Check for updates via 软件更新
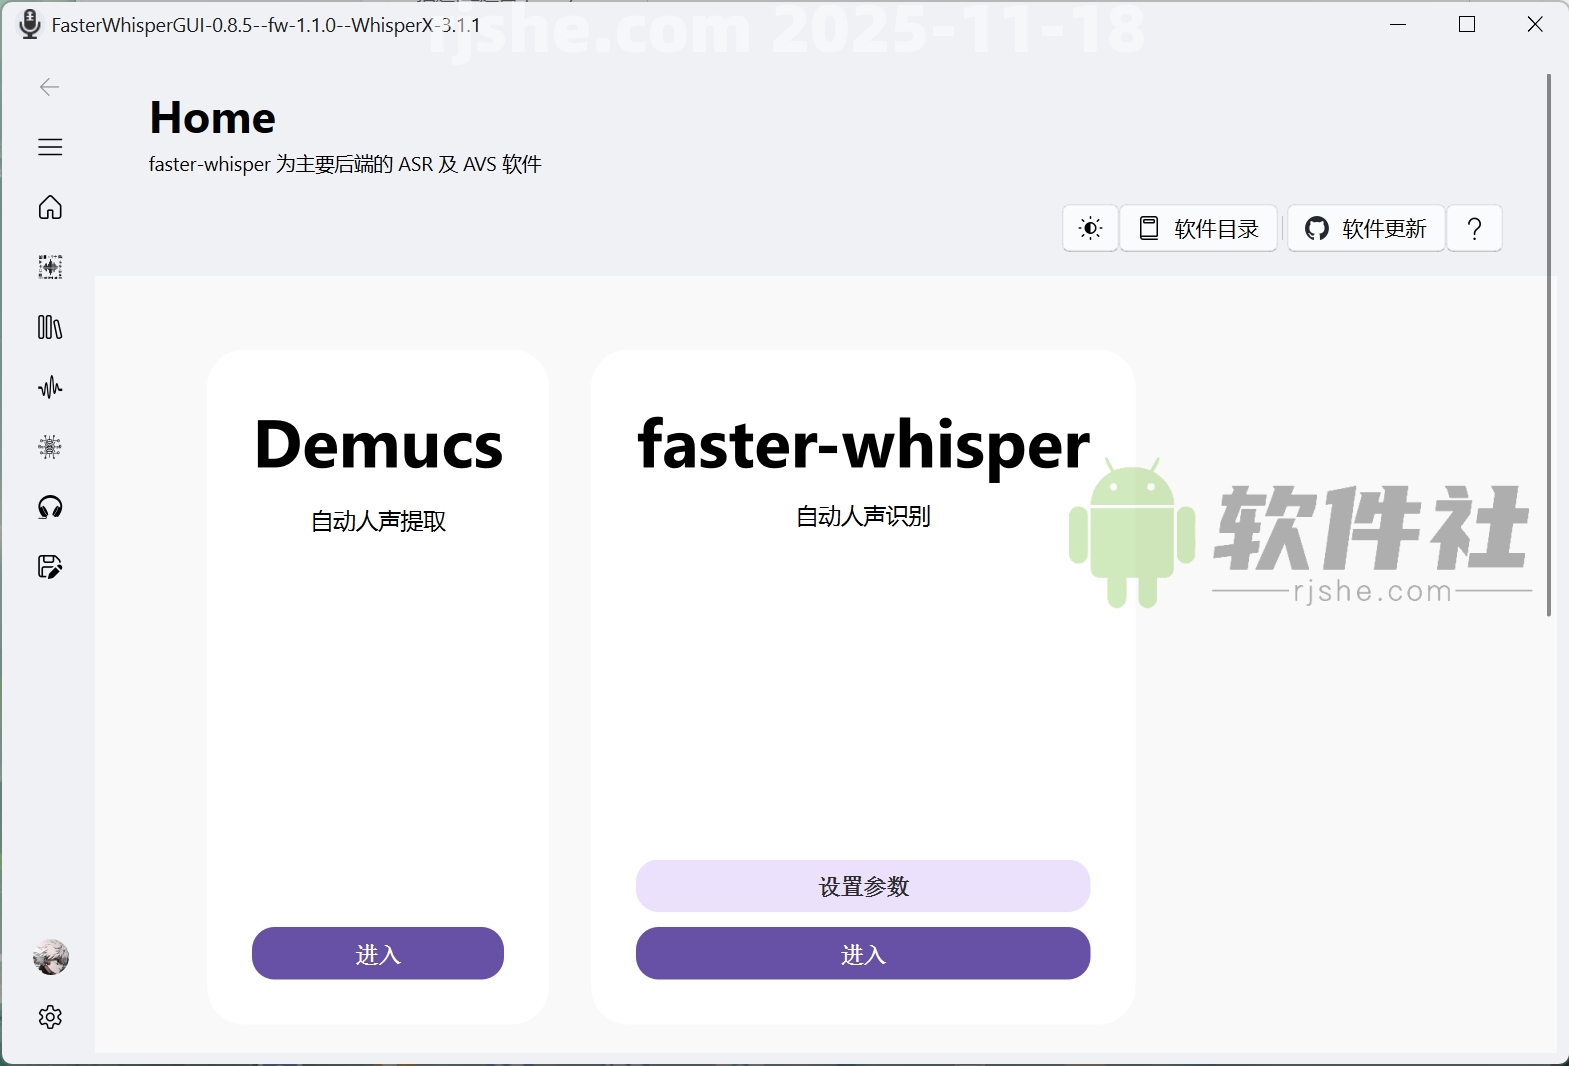Image resolution: width=1569 pixels, height=1066 pixels. click(1366, 228)
